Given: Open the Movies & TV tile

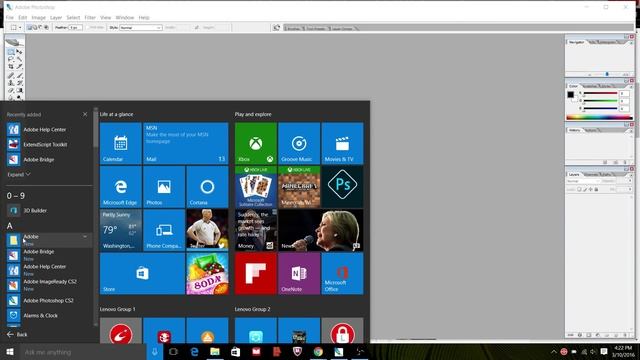Looking at the screenshot, I should pyautogui.click(x=342, y=143).
